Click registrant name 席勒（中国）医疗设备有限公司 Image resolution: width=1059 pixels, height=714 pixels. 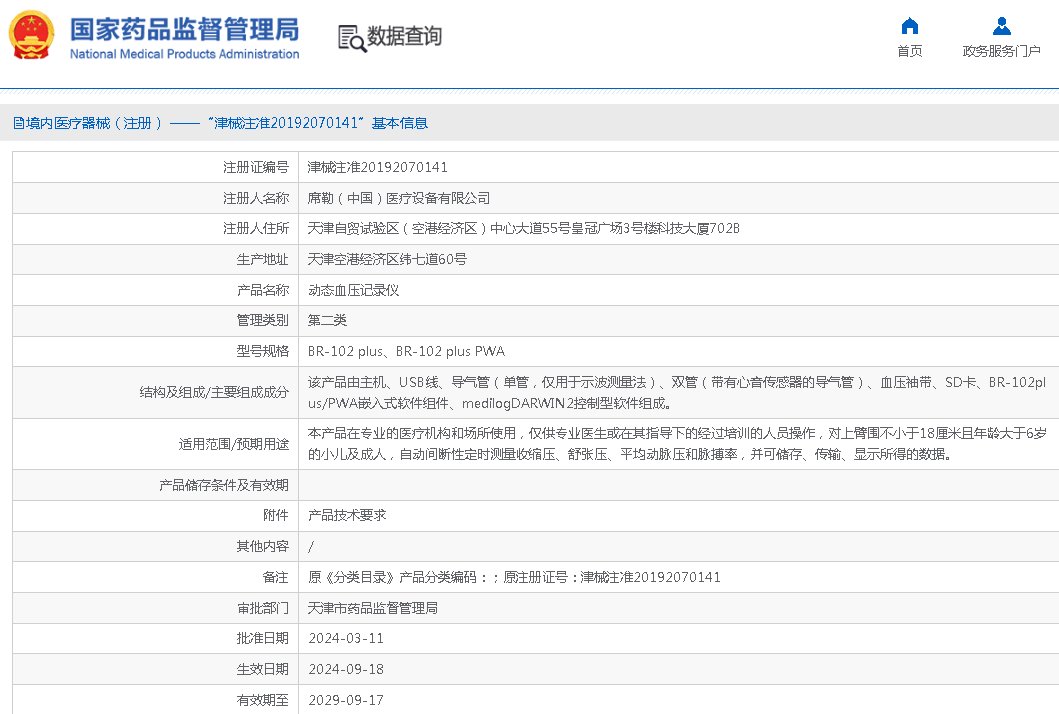click(398, 198)
